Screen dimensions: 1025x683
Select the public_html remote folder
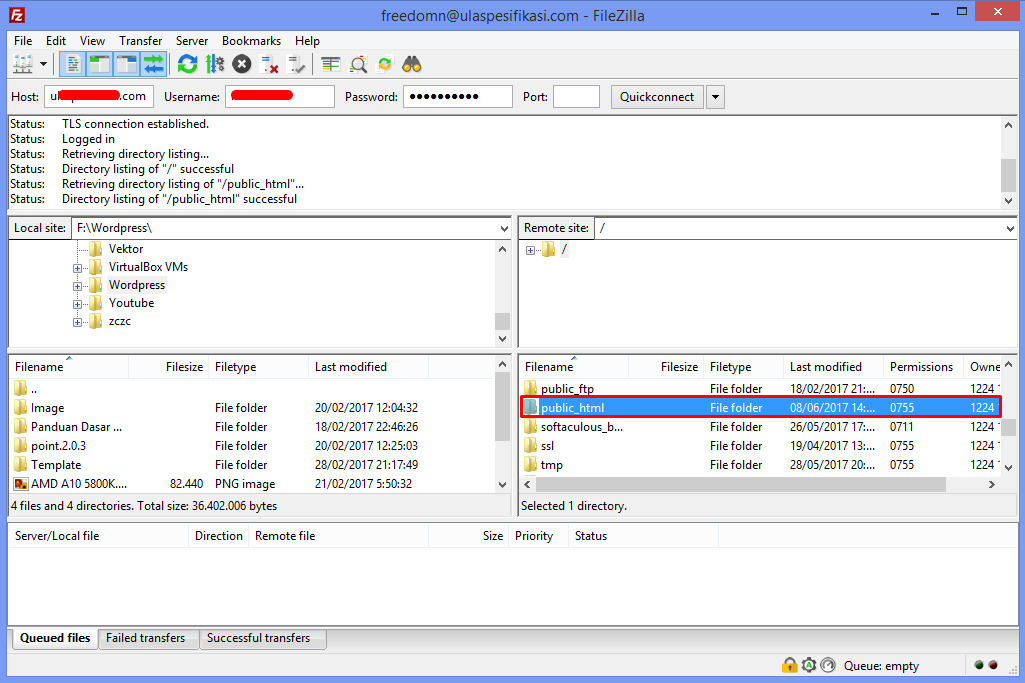[761, 408]
